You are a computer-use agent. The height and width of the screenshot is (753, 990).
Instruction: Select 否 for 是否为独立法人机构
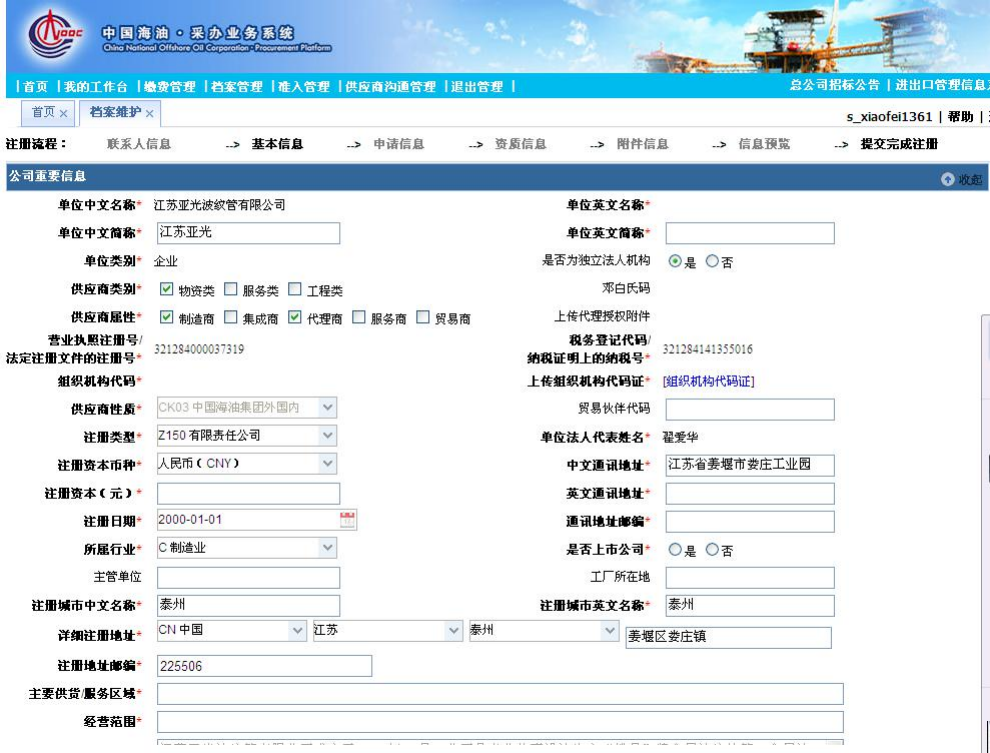coord(712,262)
